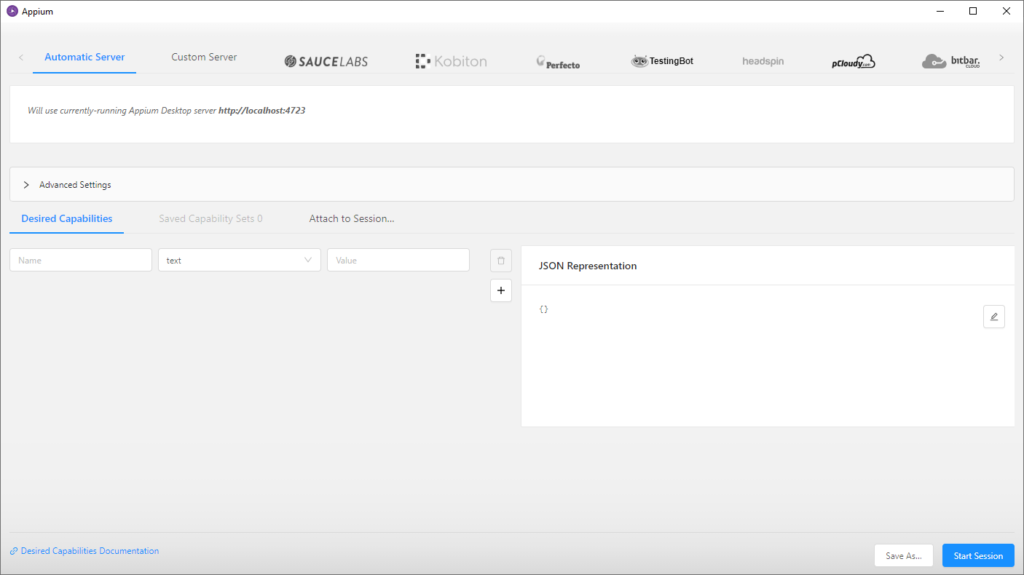Edit raw JSON with the pencil icon
This screenshot has width=1024, height=575.
point(994,317)
